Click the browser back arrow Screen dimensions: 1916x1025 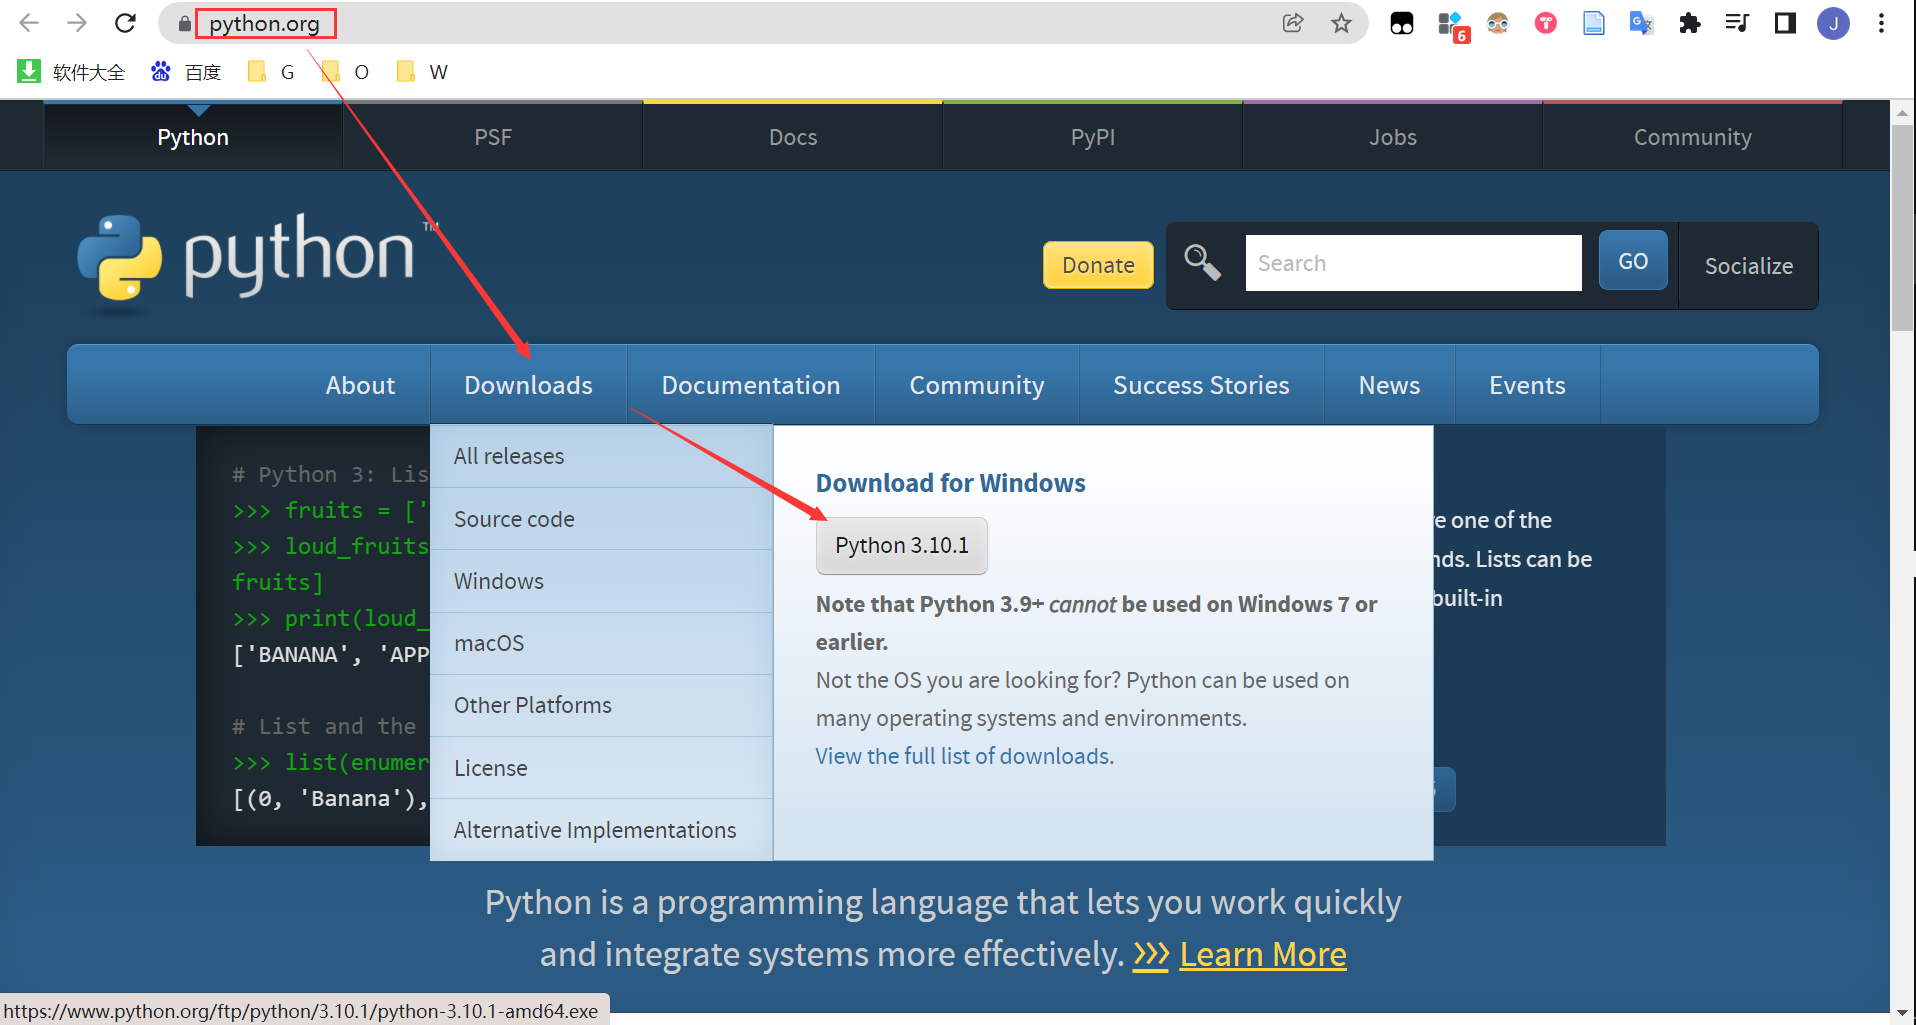(x=29, y=23)
